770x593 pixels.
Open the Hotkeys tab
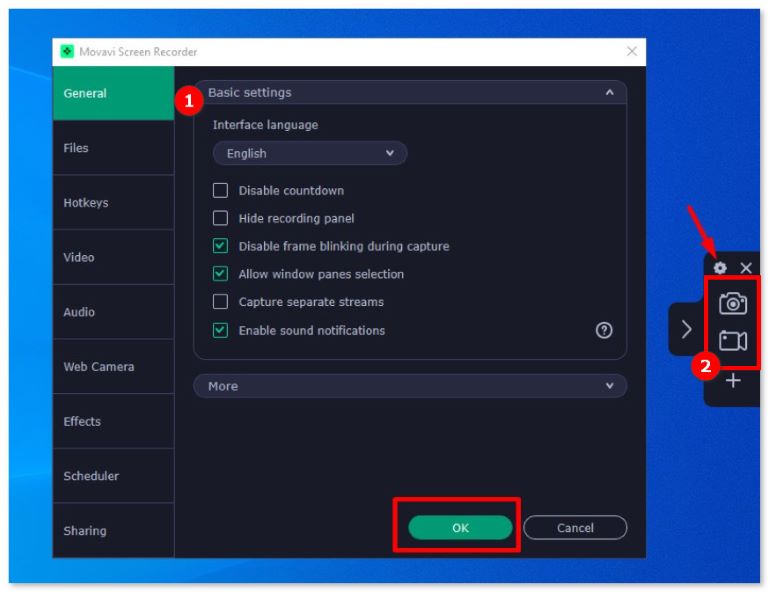113,202
